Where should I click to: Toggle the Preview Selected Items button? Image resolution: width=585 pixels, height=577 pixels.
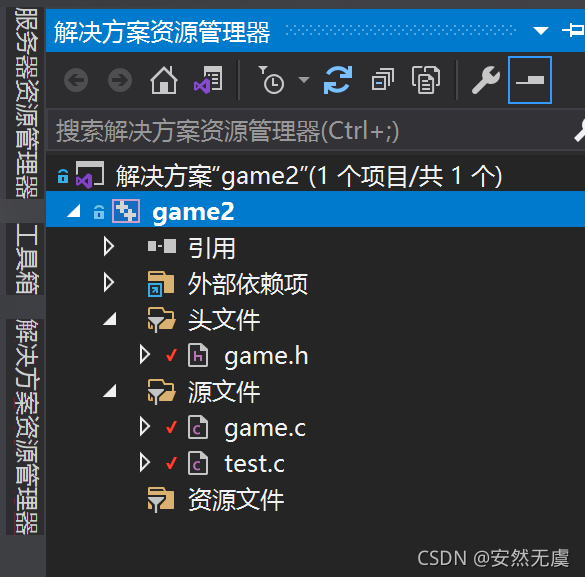[530, 80]
